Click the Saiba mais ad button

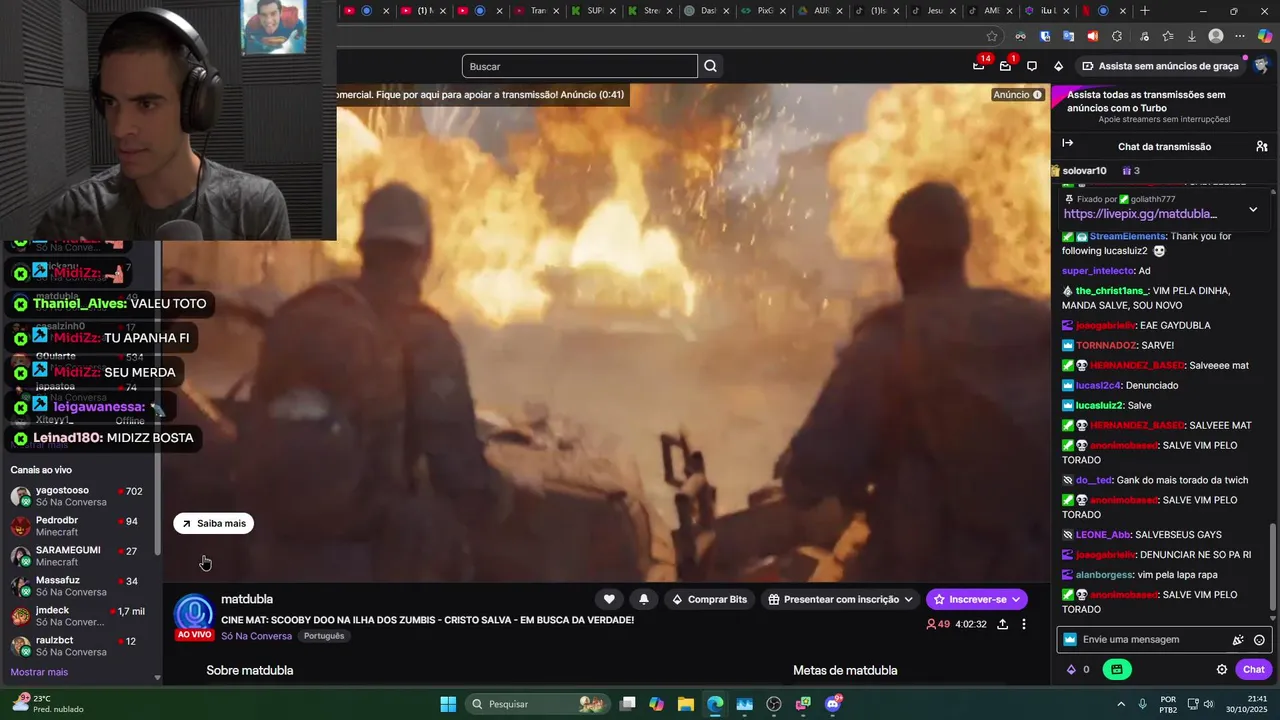(213, 523)
